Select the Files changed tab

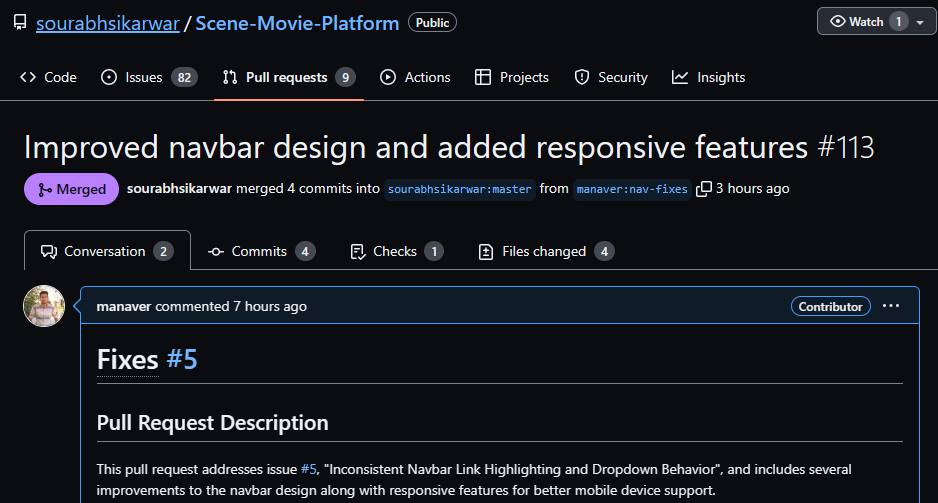pos(546,251)
